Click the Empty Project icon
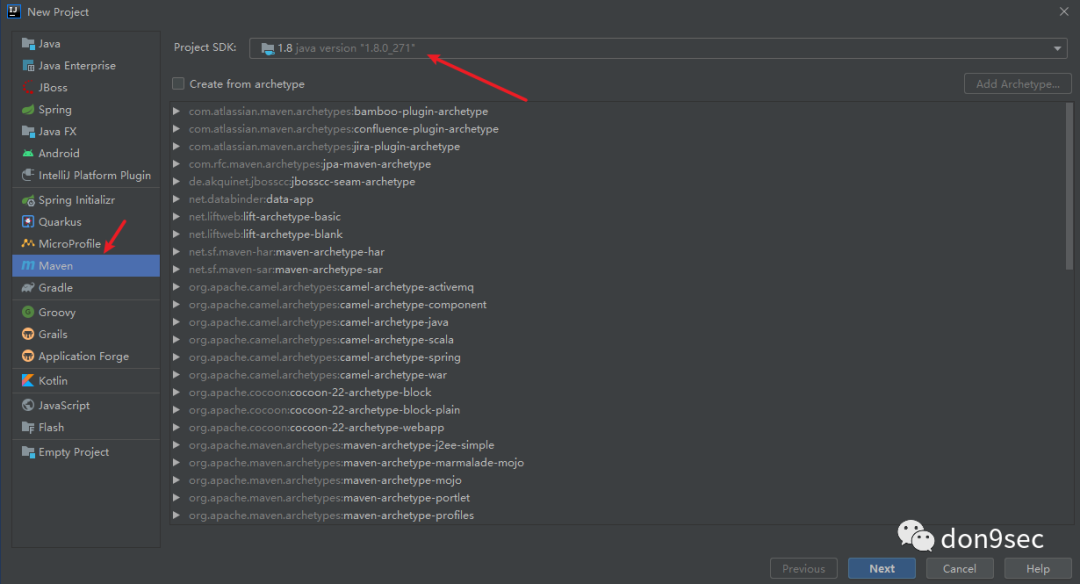The image size is (1080, 584). tap(28, 452)
